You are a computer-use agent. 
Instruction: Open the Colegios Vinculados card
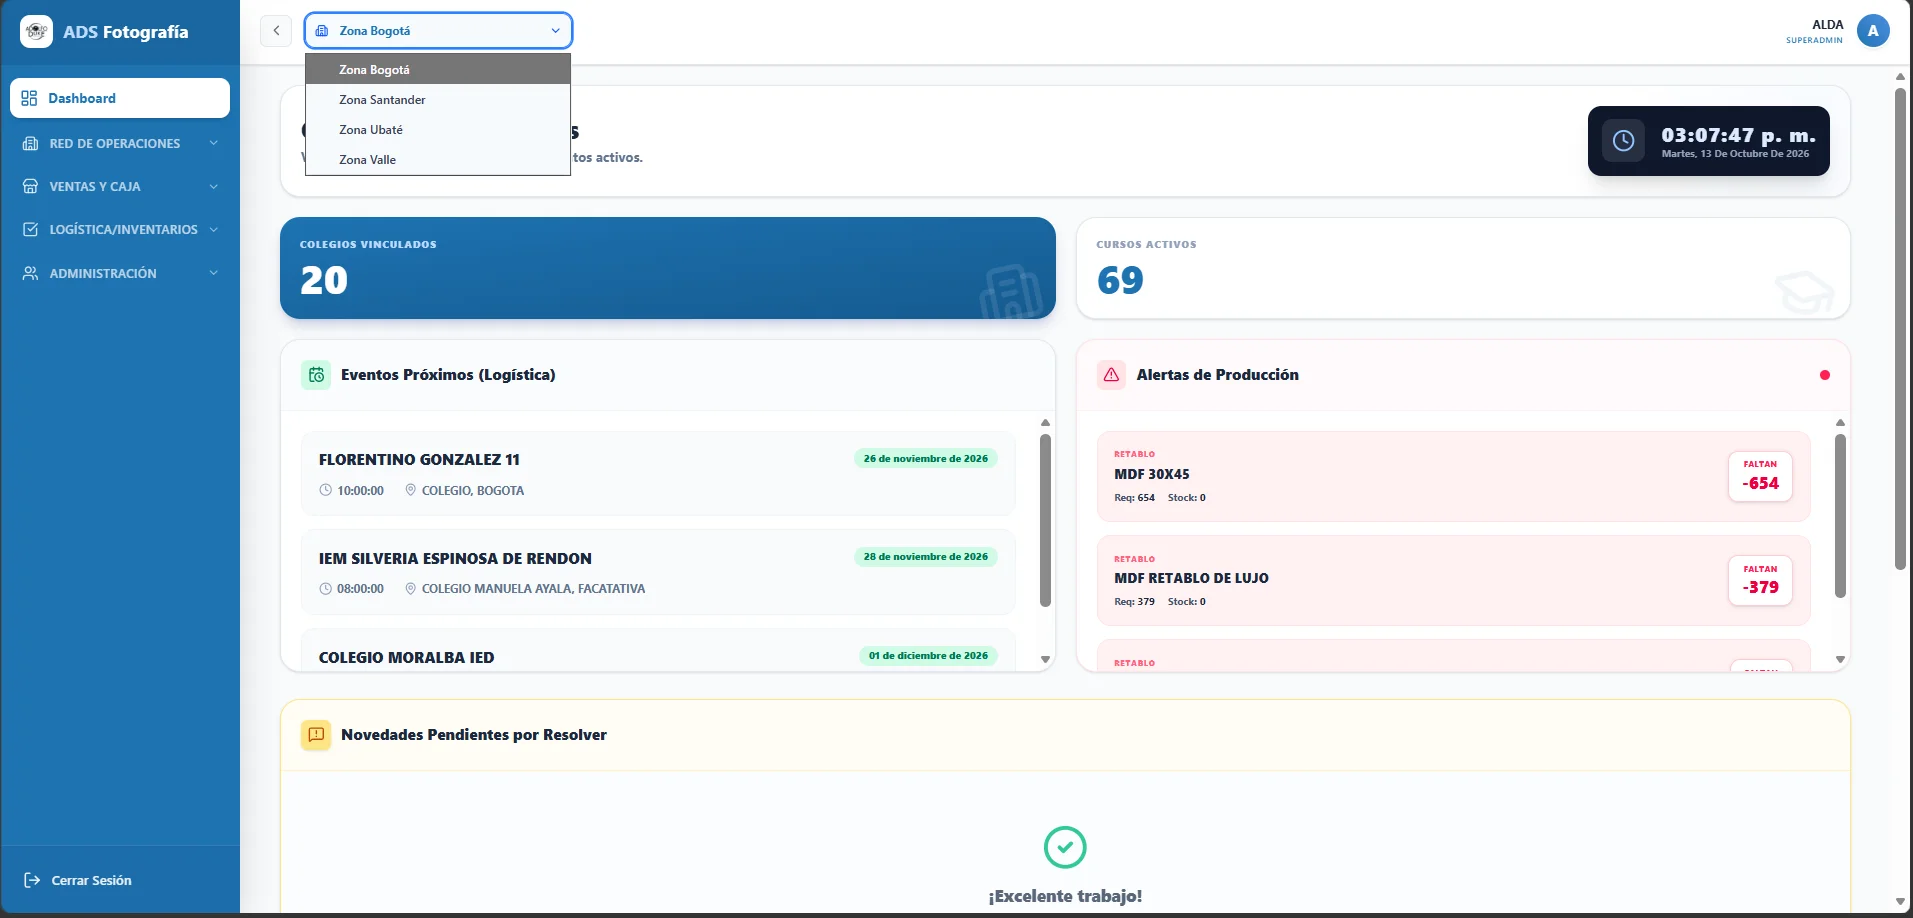(x=668, y=268)
